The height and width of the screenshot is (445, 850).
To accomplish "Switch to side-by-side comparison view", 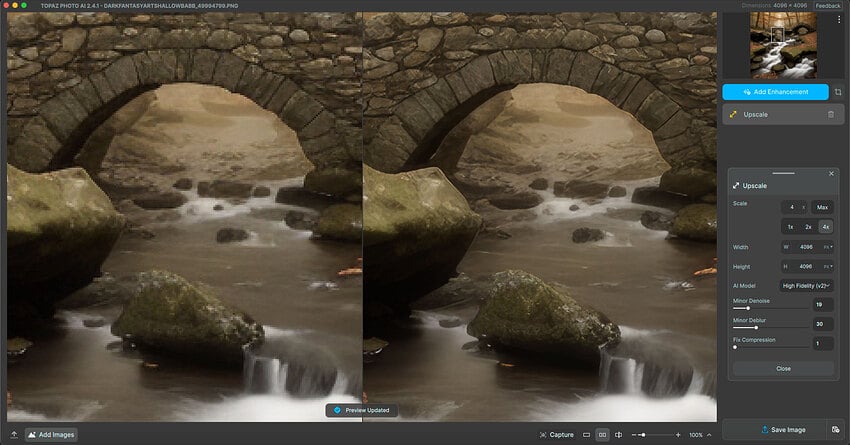I will click(602, 435).
